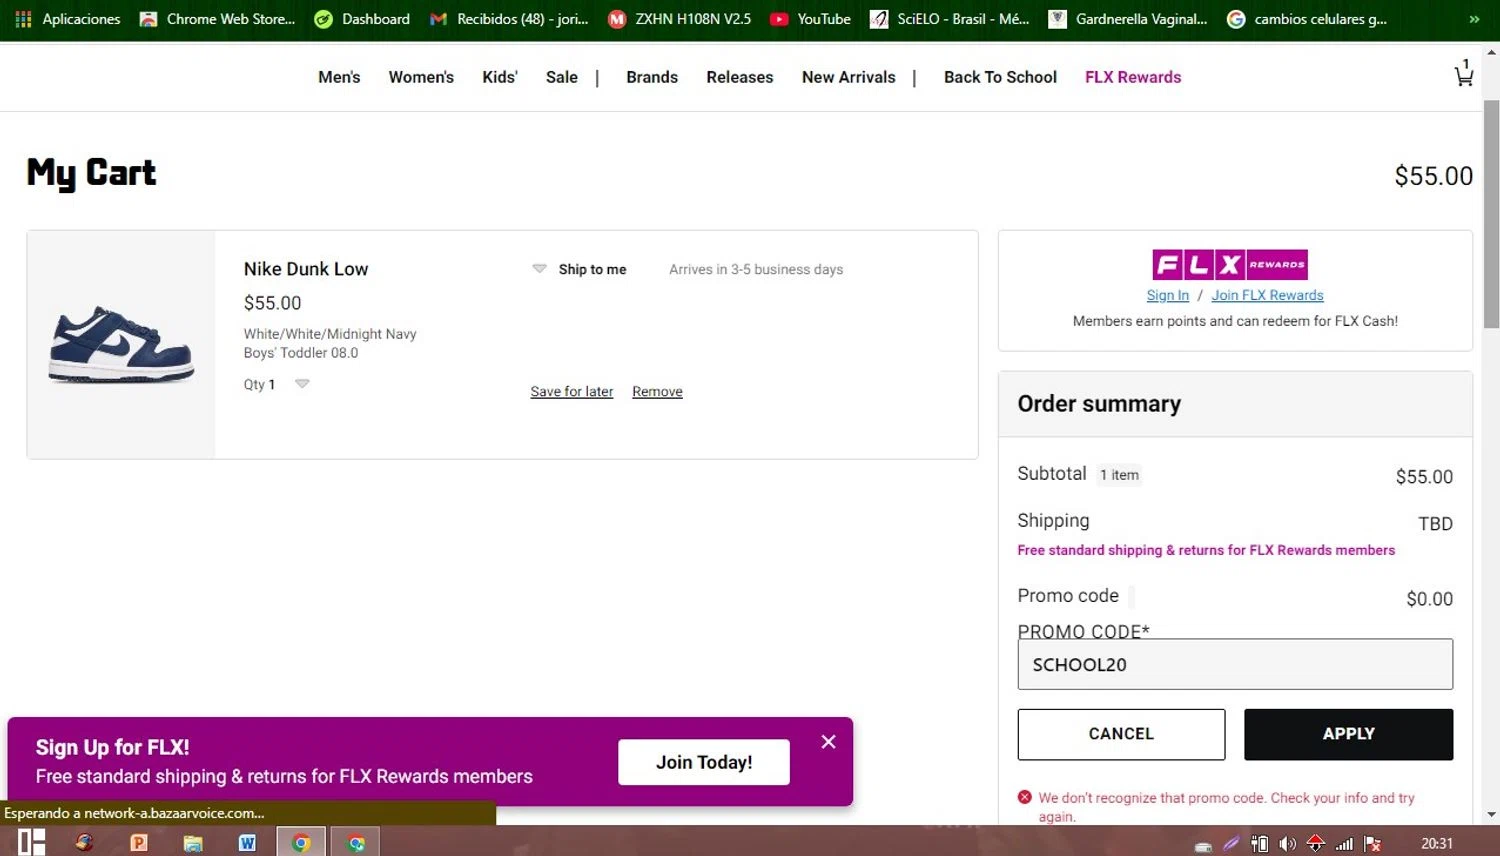Switch to active Chrome taskbar window
The height and width of the screenshot is (856, 1500).
coord(301,842)
